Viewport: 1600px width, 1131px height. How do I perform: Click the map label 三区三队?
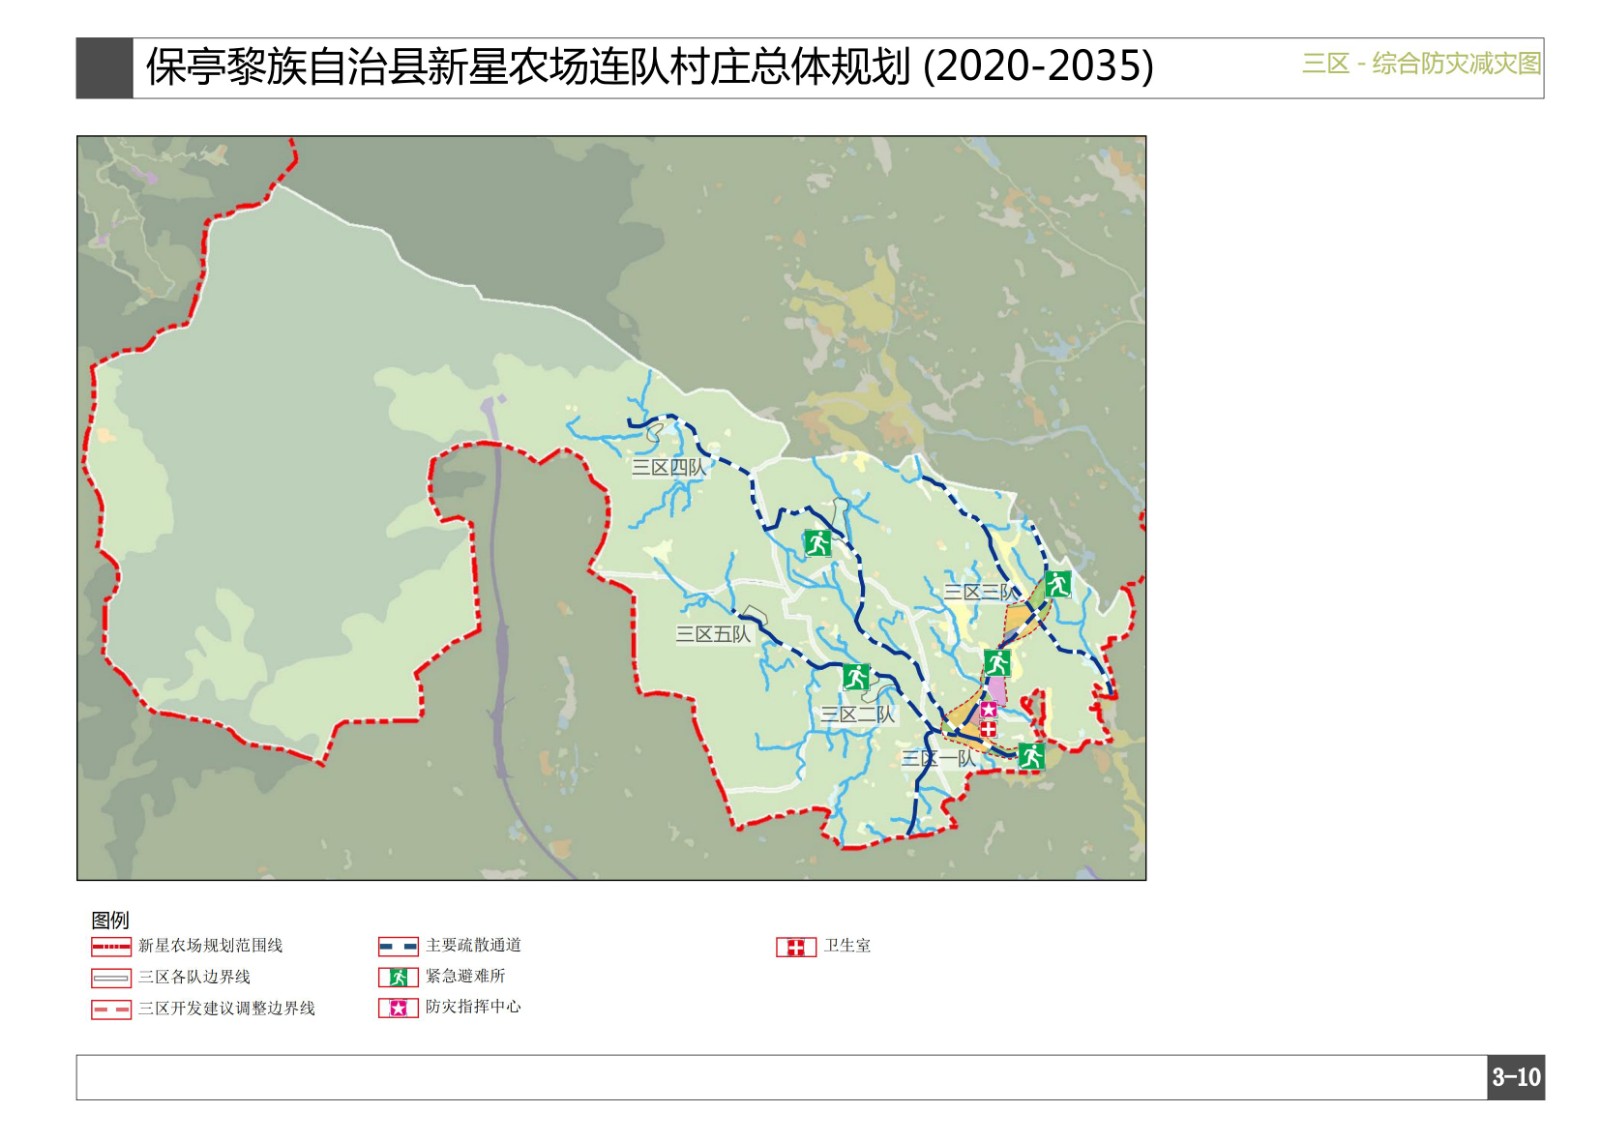tap(980, 592)
